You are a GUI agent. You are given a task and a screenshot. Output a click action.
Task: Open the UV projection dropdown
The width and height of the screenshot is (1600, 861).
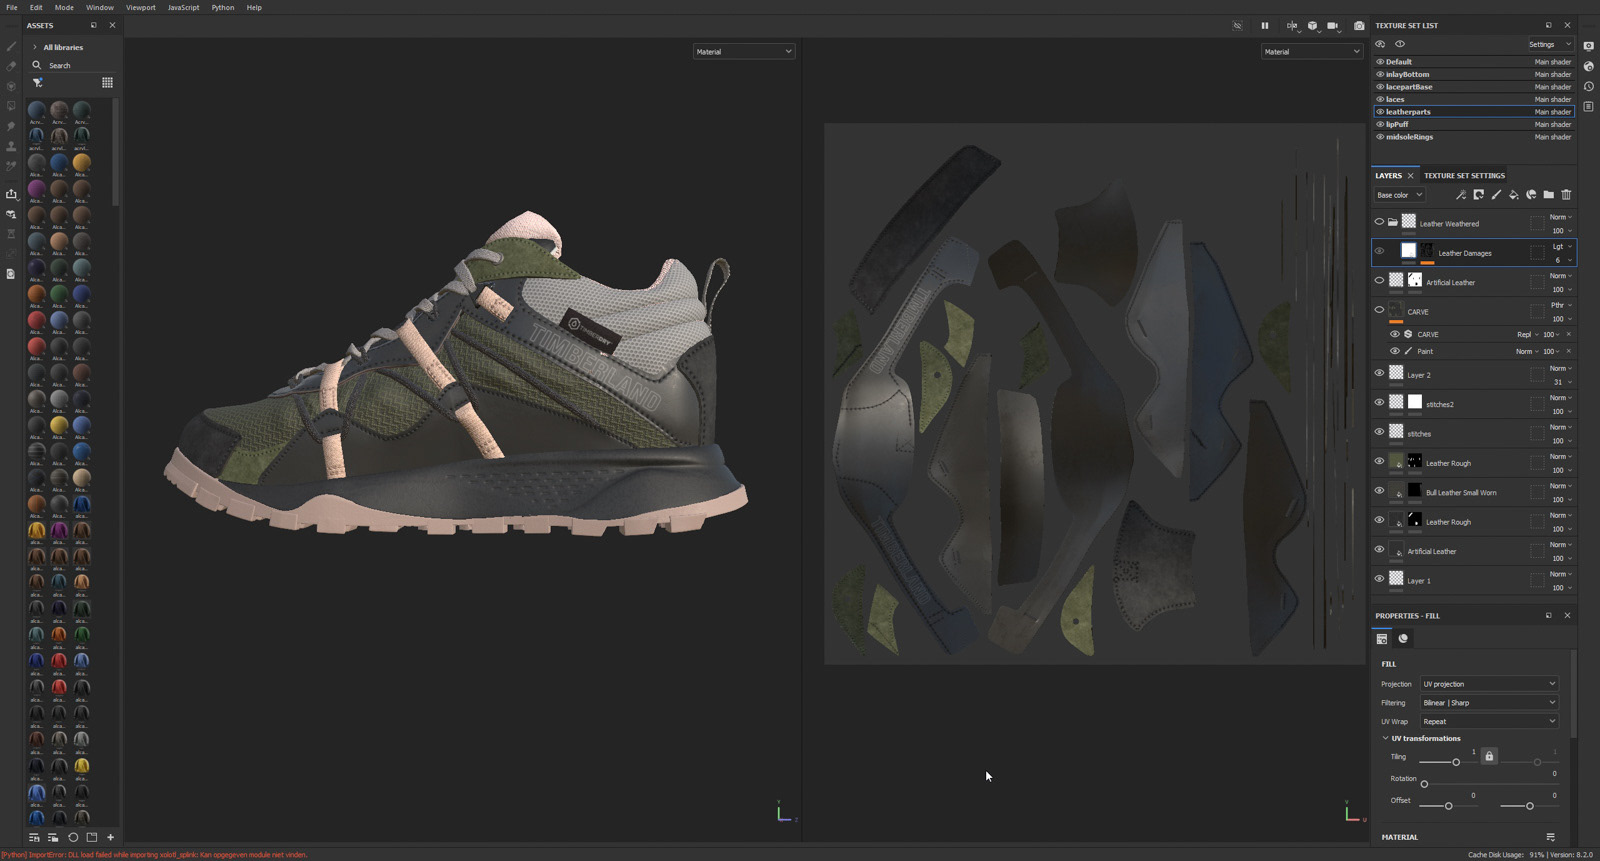click(x=1489, y=684)
